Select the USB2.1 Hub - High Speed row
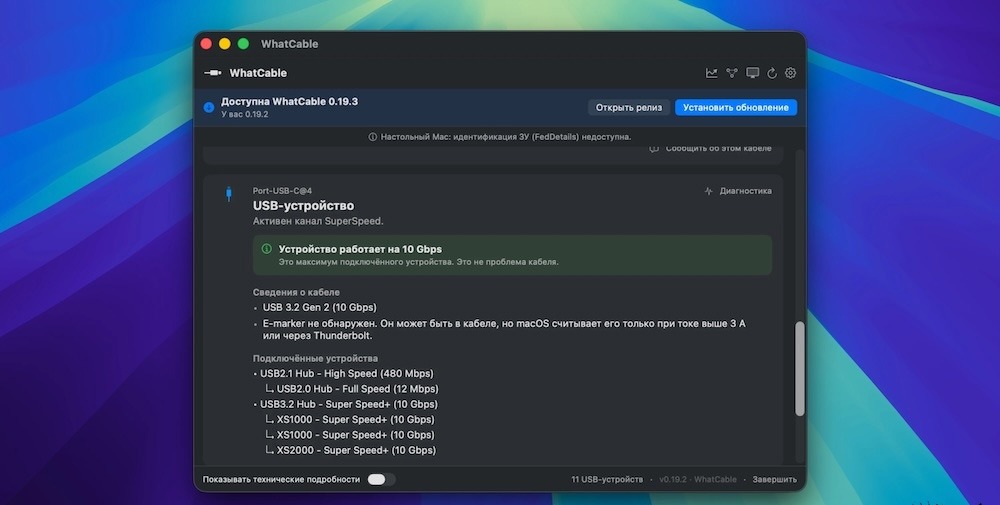The width and height of the screenshot is (1000, 505). click(x=346, y=374)
